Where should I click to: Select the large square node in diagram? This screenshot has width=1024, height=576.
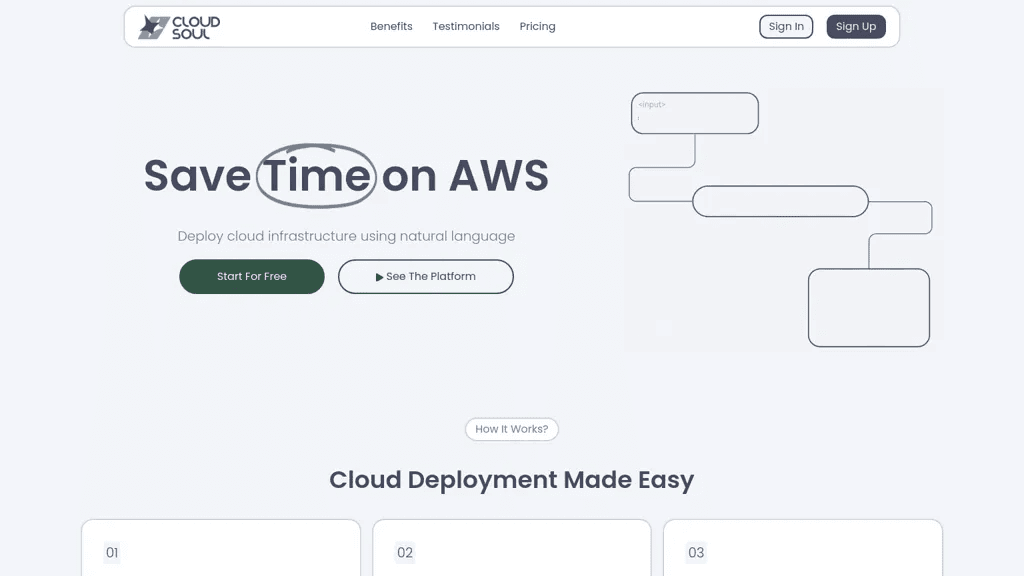pyautogui.click(x=869, y=308)
